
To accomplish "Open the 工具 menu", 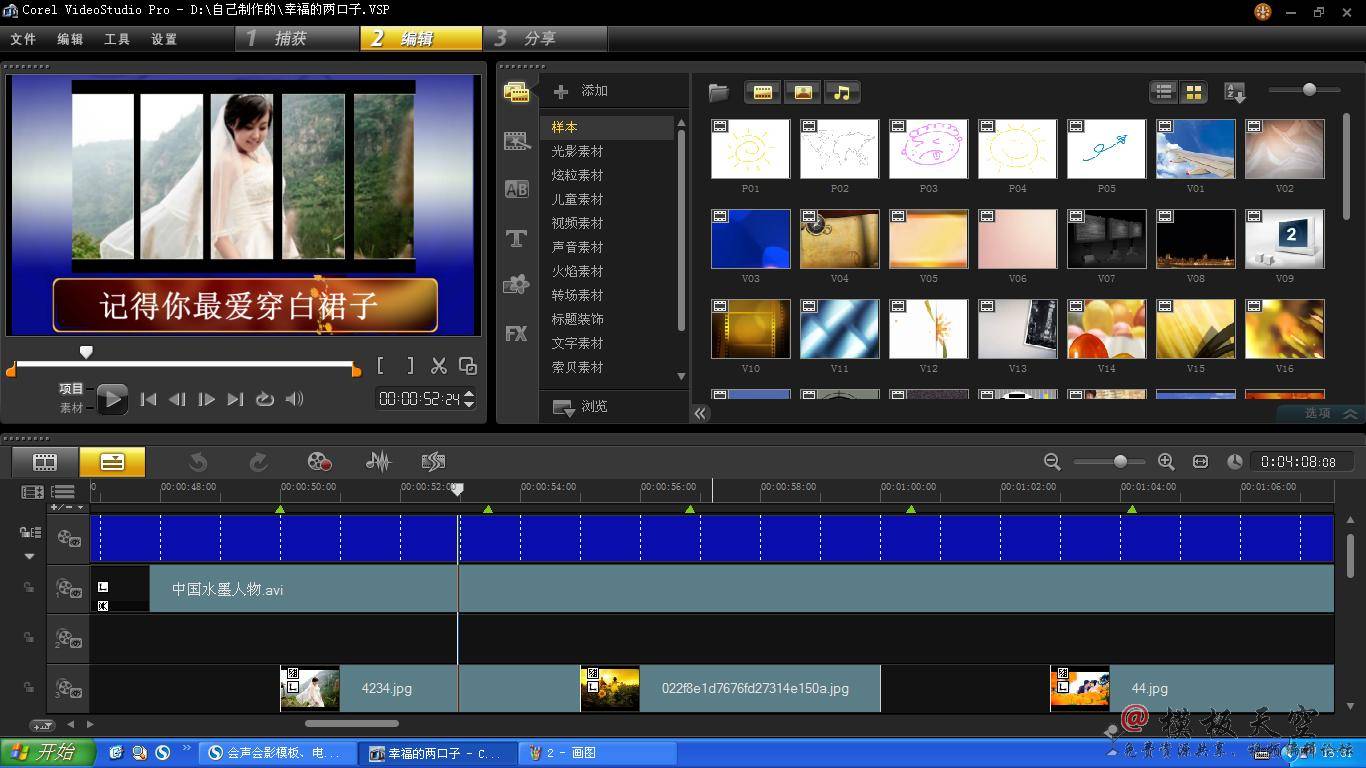I will coord(117,39).
